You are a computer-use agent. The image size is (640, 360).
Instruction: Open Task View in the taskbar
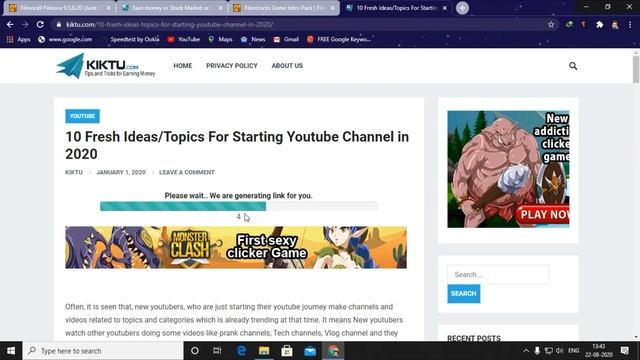point(217,351)
